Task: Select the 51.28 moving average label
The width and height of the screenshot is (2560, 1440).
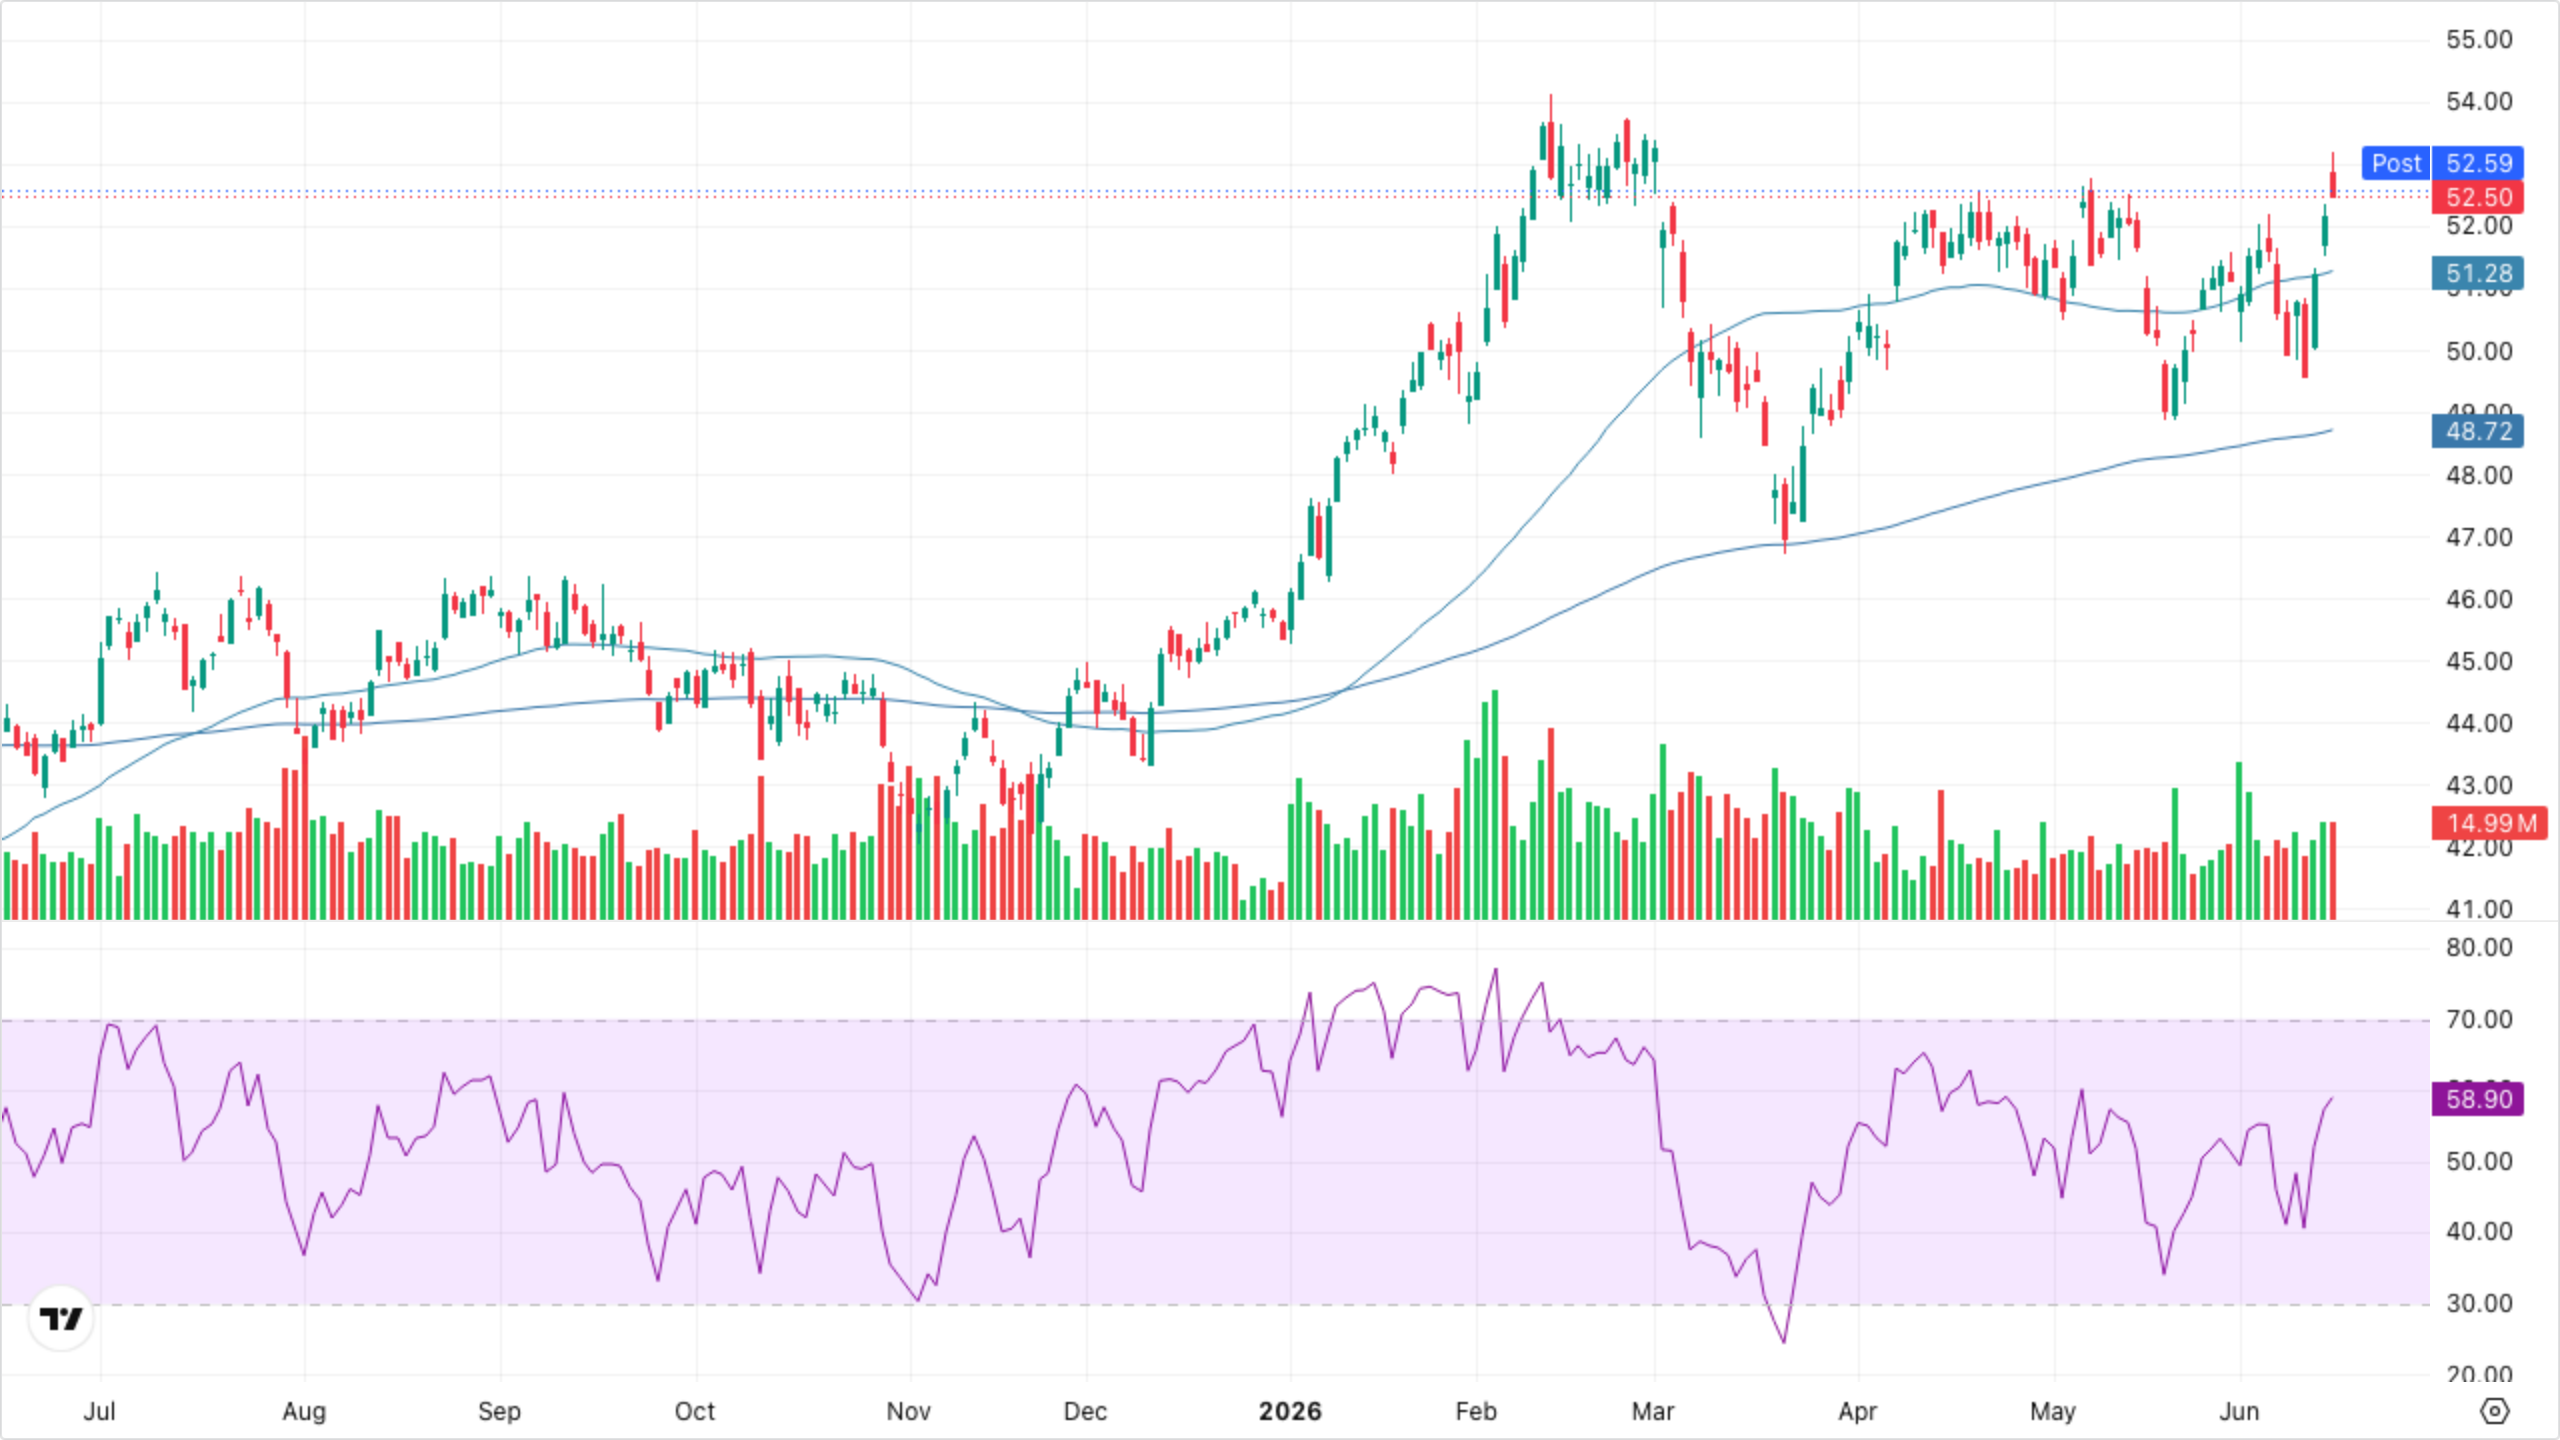Action: pos(2478,273)
